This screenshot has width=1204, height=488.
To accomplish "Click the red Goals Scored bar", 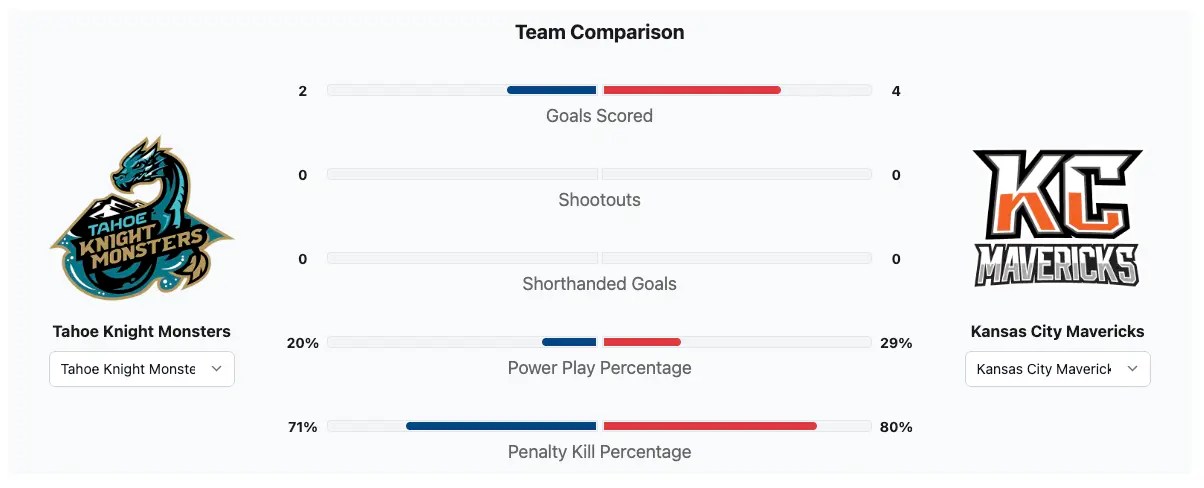I will 692,90.
